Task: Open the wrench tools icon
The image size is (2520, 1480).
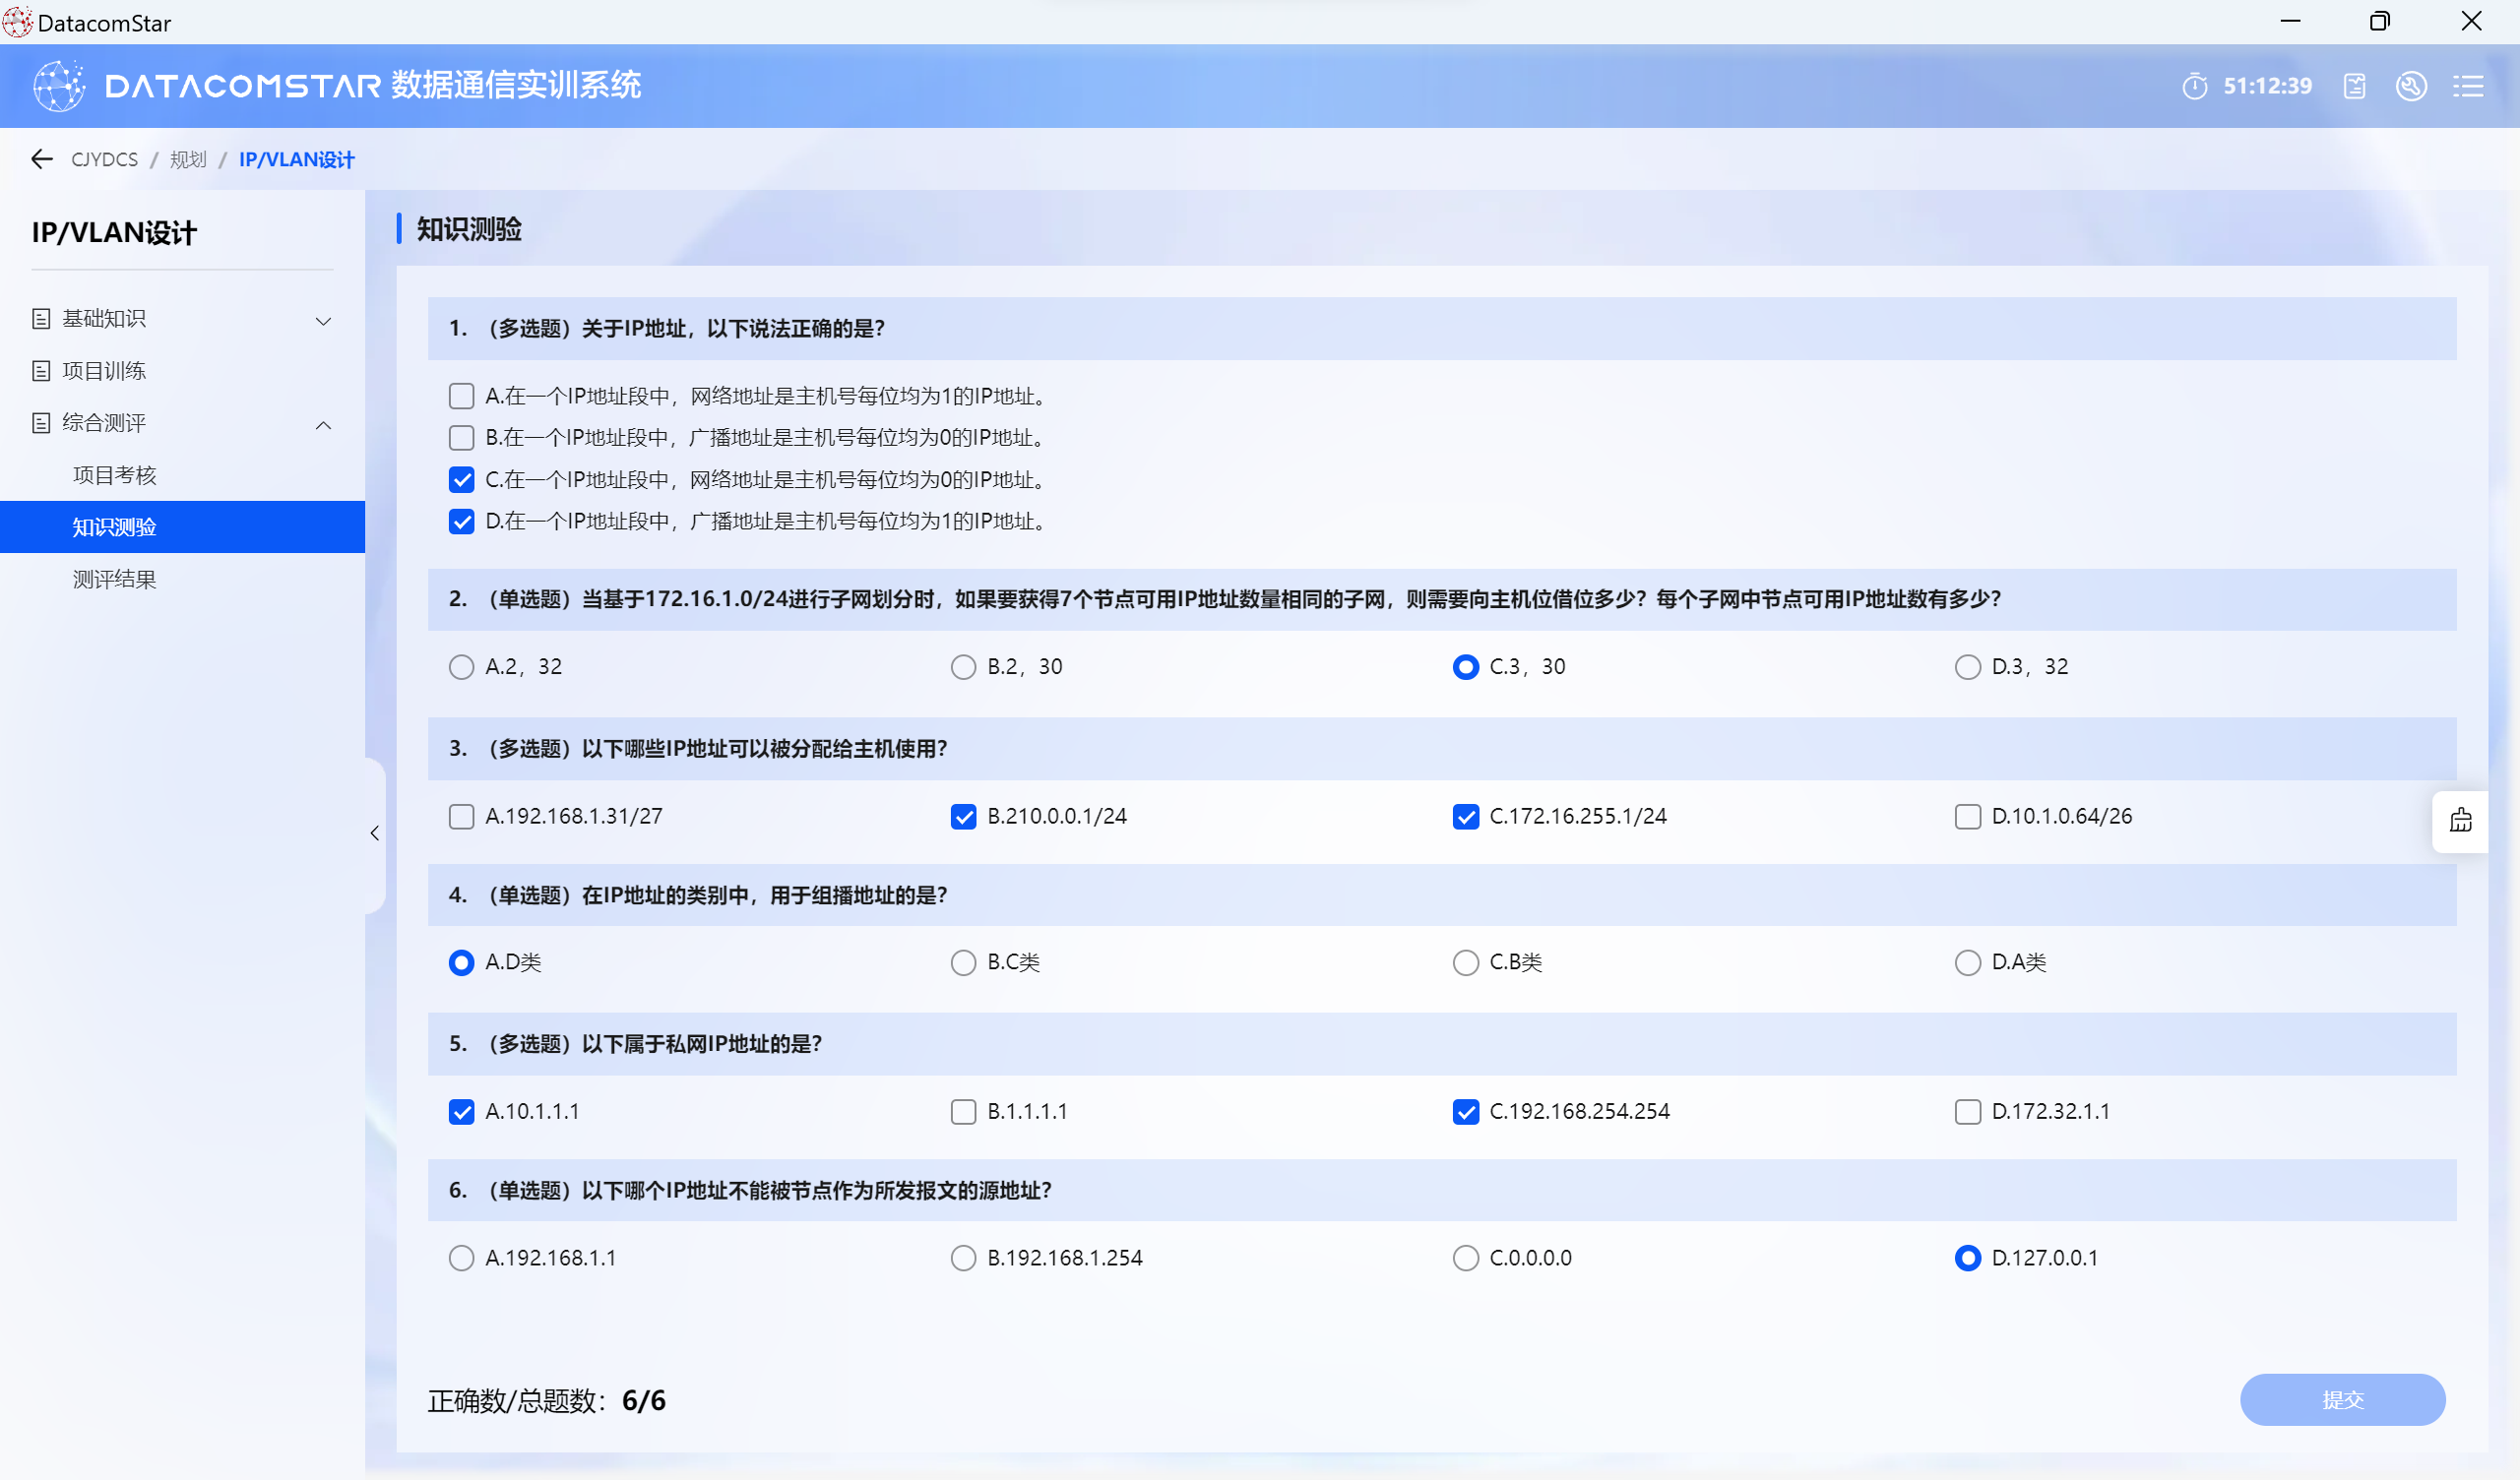Action: (2411, 86)
